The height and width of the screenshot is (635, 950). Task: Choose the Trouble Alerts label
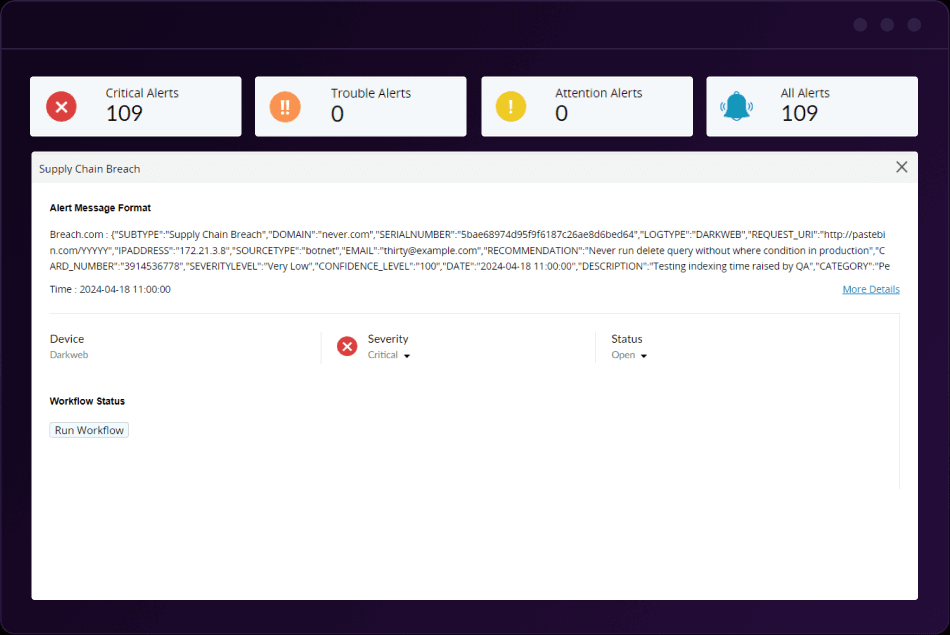pyautogui.click(x=371, y=93)
